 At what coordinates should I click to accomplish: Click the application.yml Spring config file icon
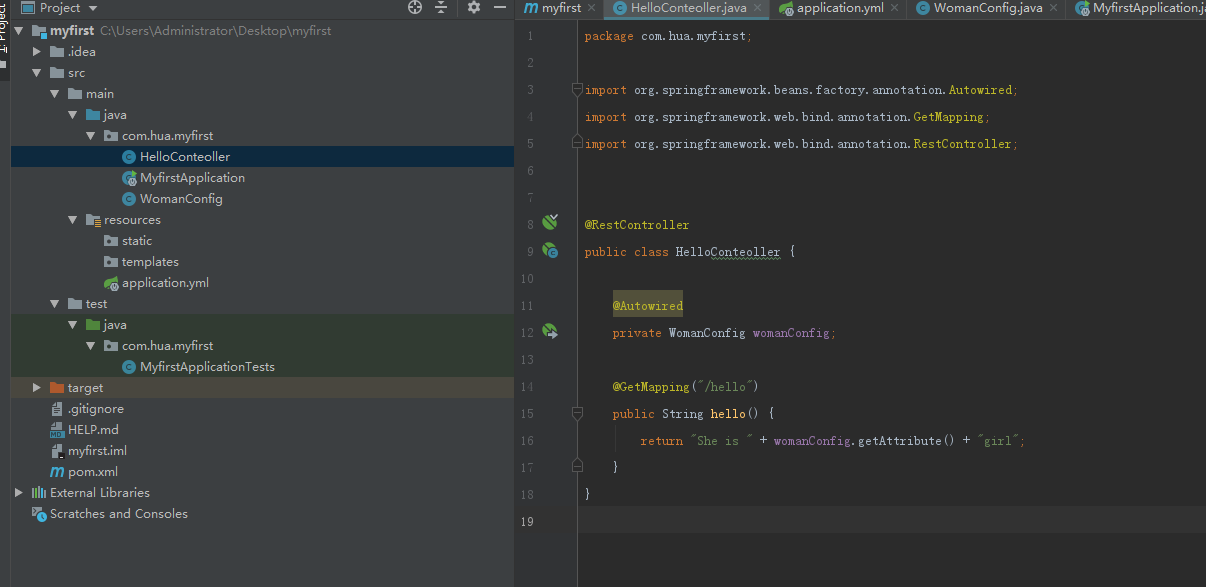(x=112, y=283)
